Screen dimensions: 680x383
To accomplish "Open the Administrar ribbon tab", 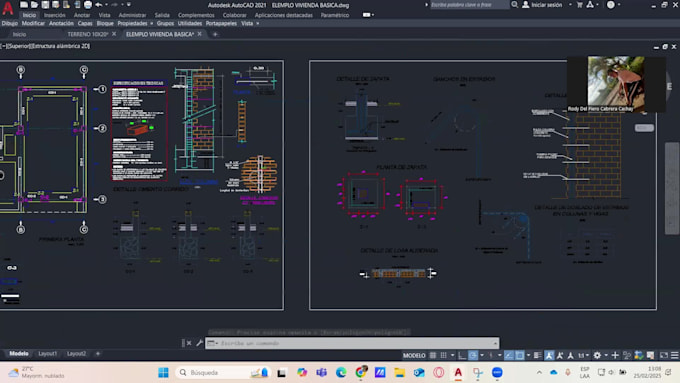I will coord(132,15).
